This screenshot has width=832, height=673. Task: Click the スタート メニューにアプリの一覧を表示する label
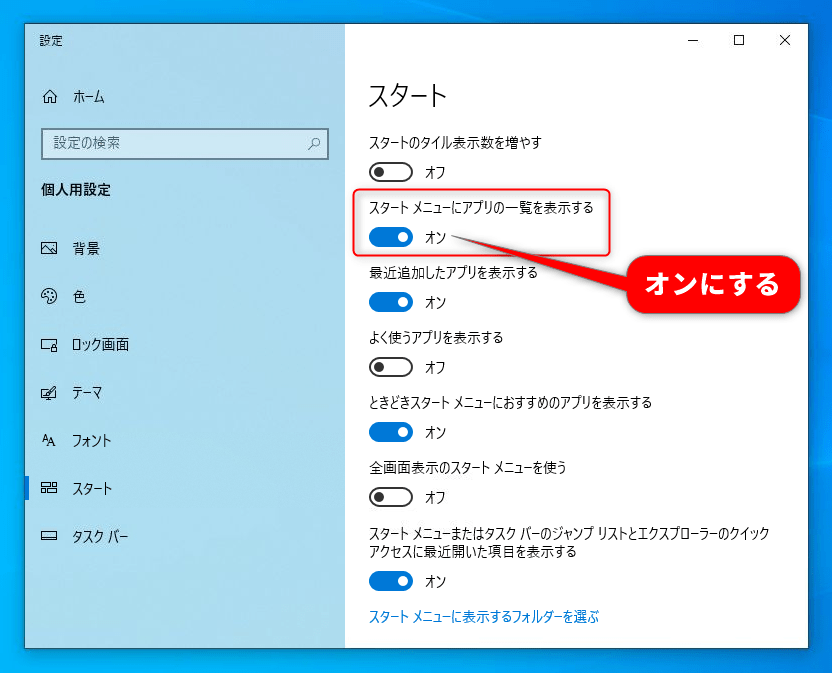(x=481, y=208)
